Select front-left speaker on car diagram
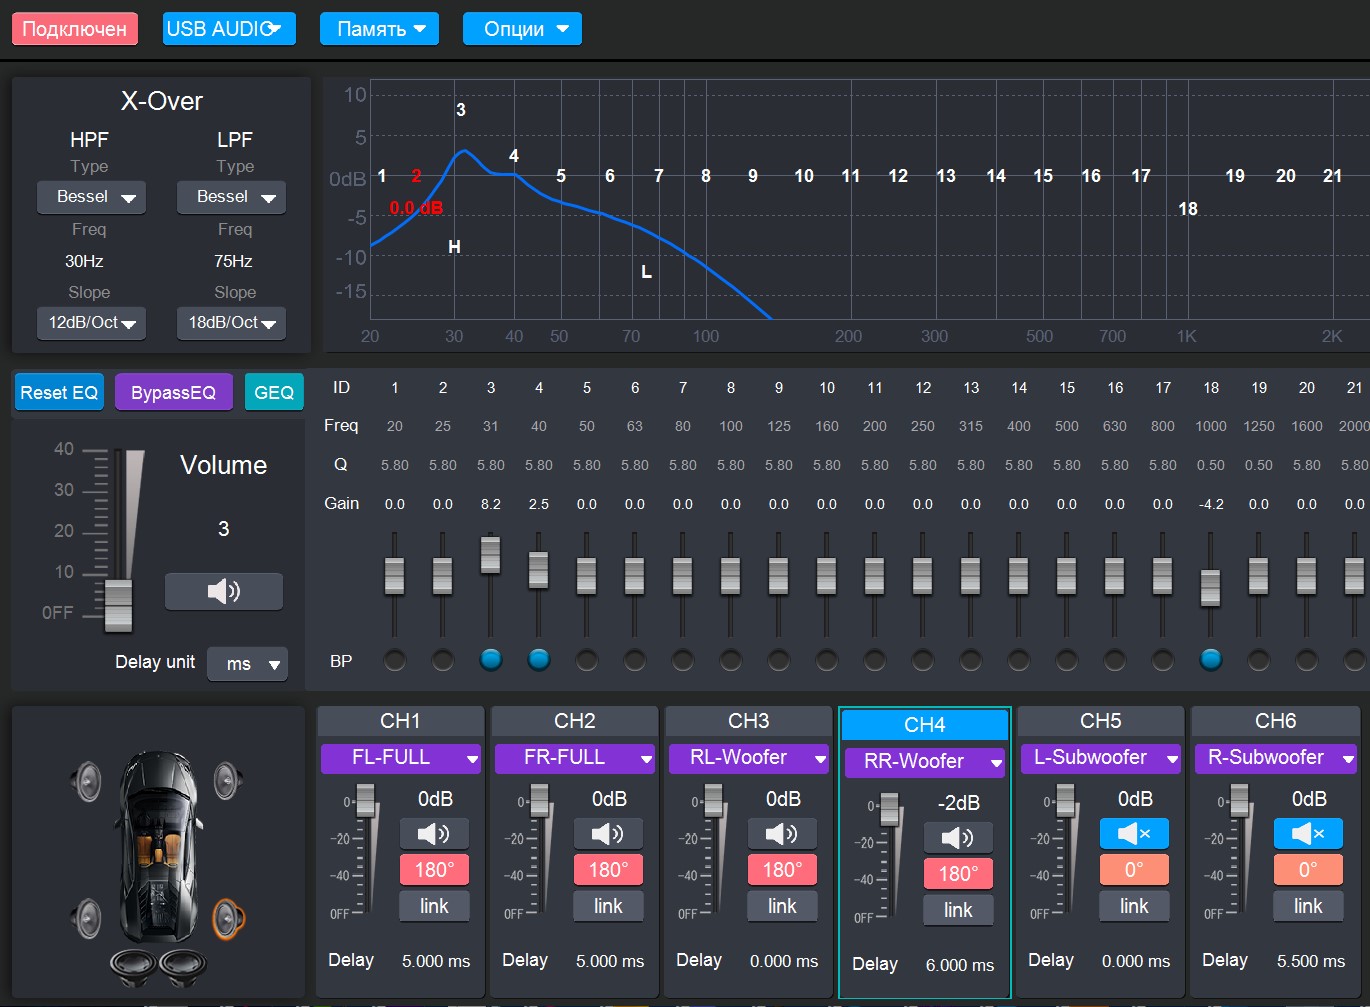 tap(87, 781)
